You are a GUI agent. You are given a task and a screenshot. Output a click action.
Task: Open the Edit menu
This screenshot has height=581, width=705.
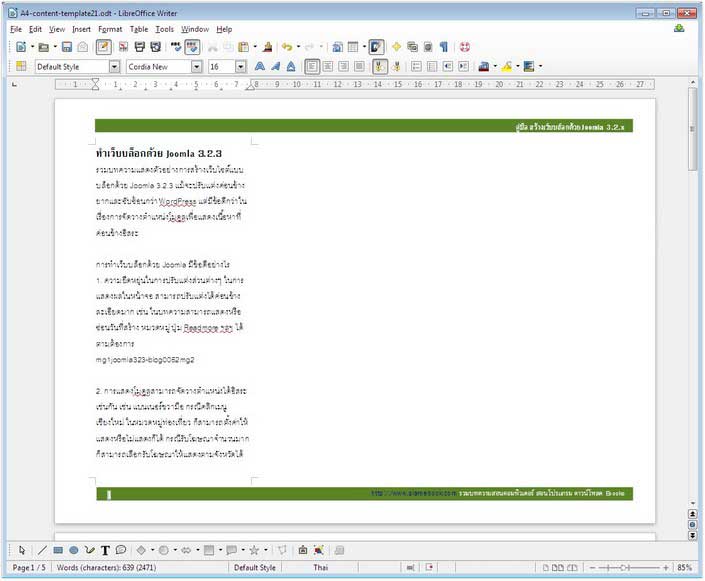(x=35, y=29)
